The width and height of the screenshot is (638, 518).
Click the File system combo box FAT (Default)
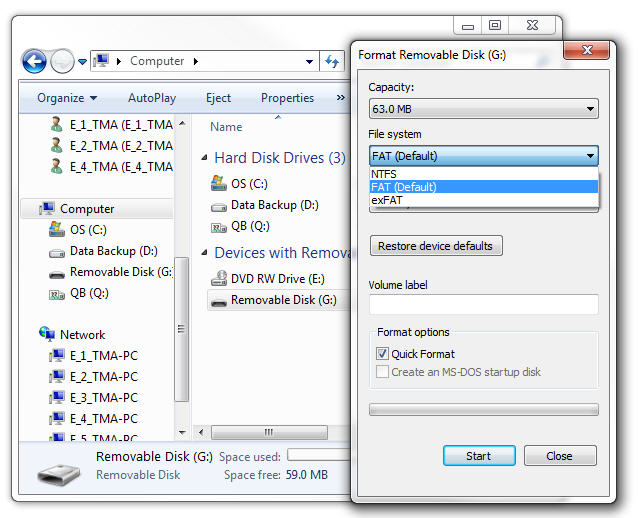pyautogui.click(x=483, y=156)
